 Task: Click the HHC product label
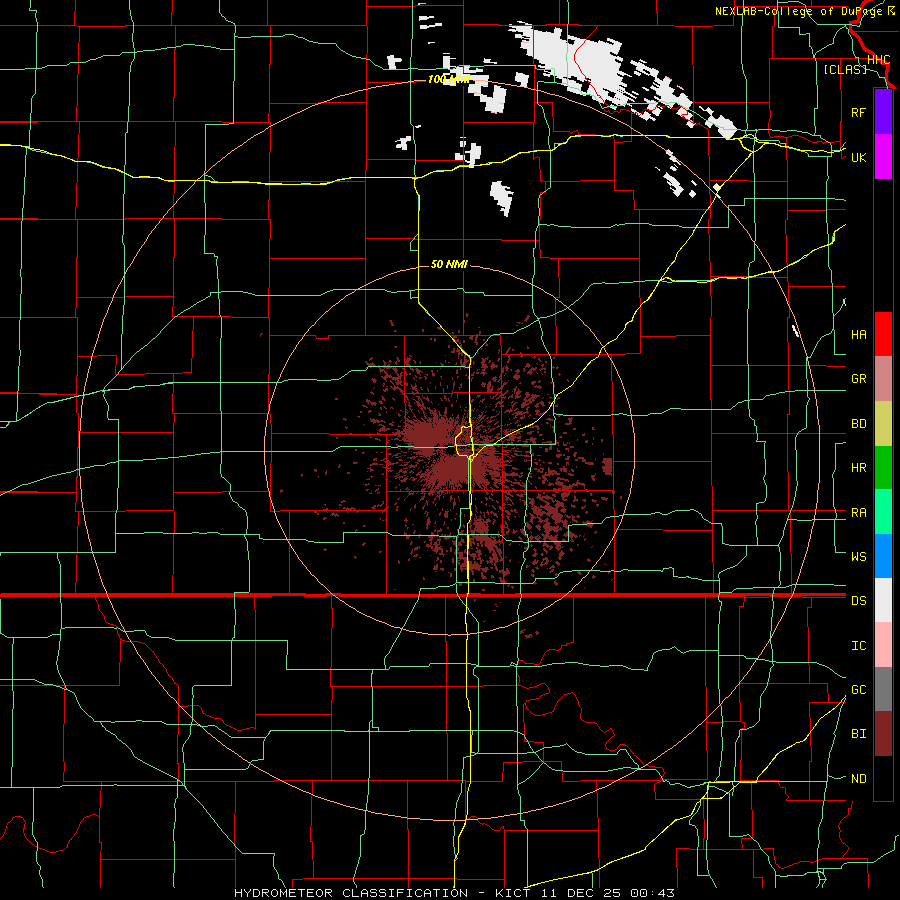(878, 60)
